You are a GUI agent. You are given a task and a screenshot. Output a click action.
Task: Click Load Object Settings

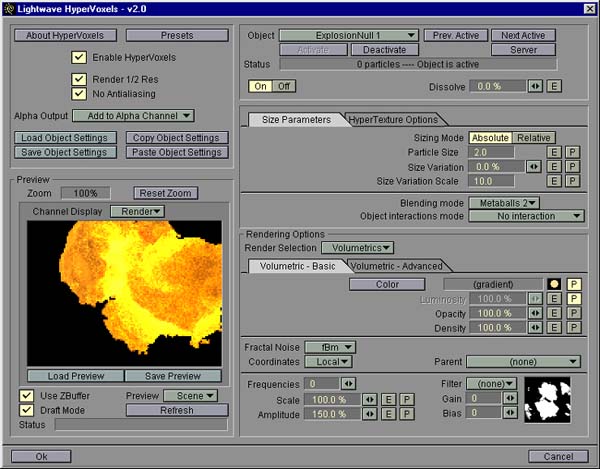click(65, 138)
